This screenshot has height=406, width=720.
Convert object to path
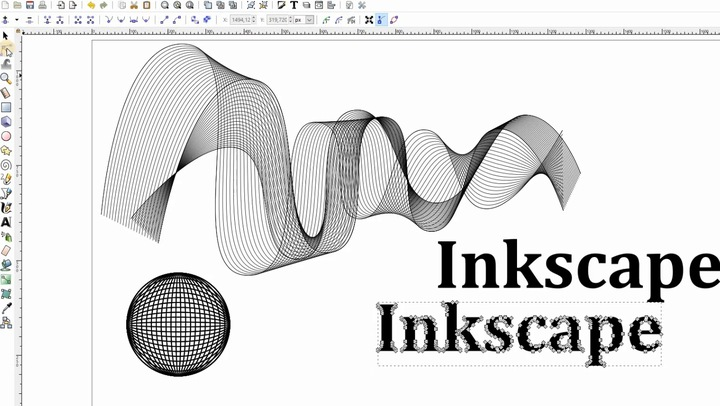tap(195, 20)
